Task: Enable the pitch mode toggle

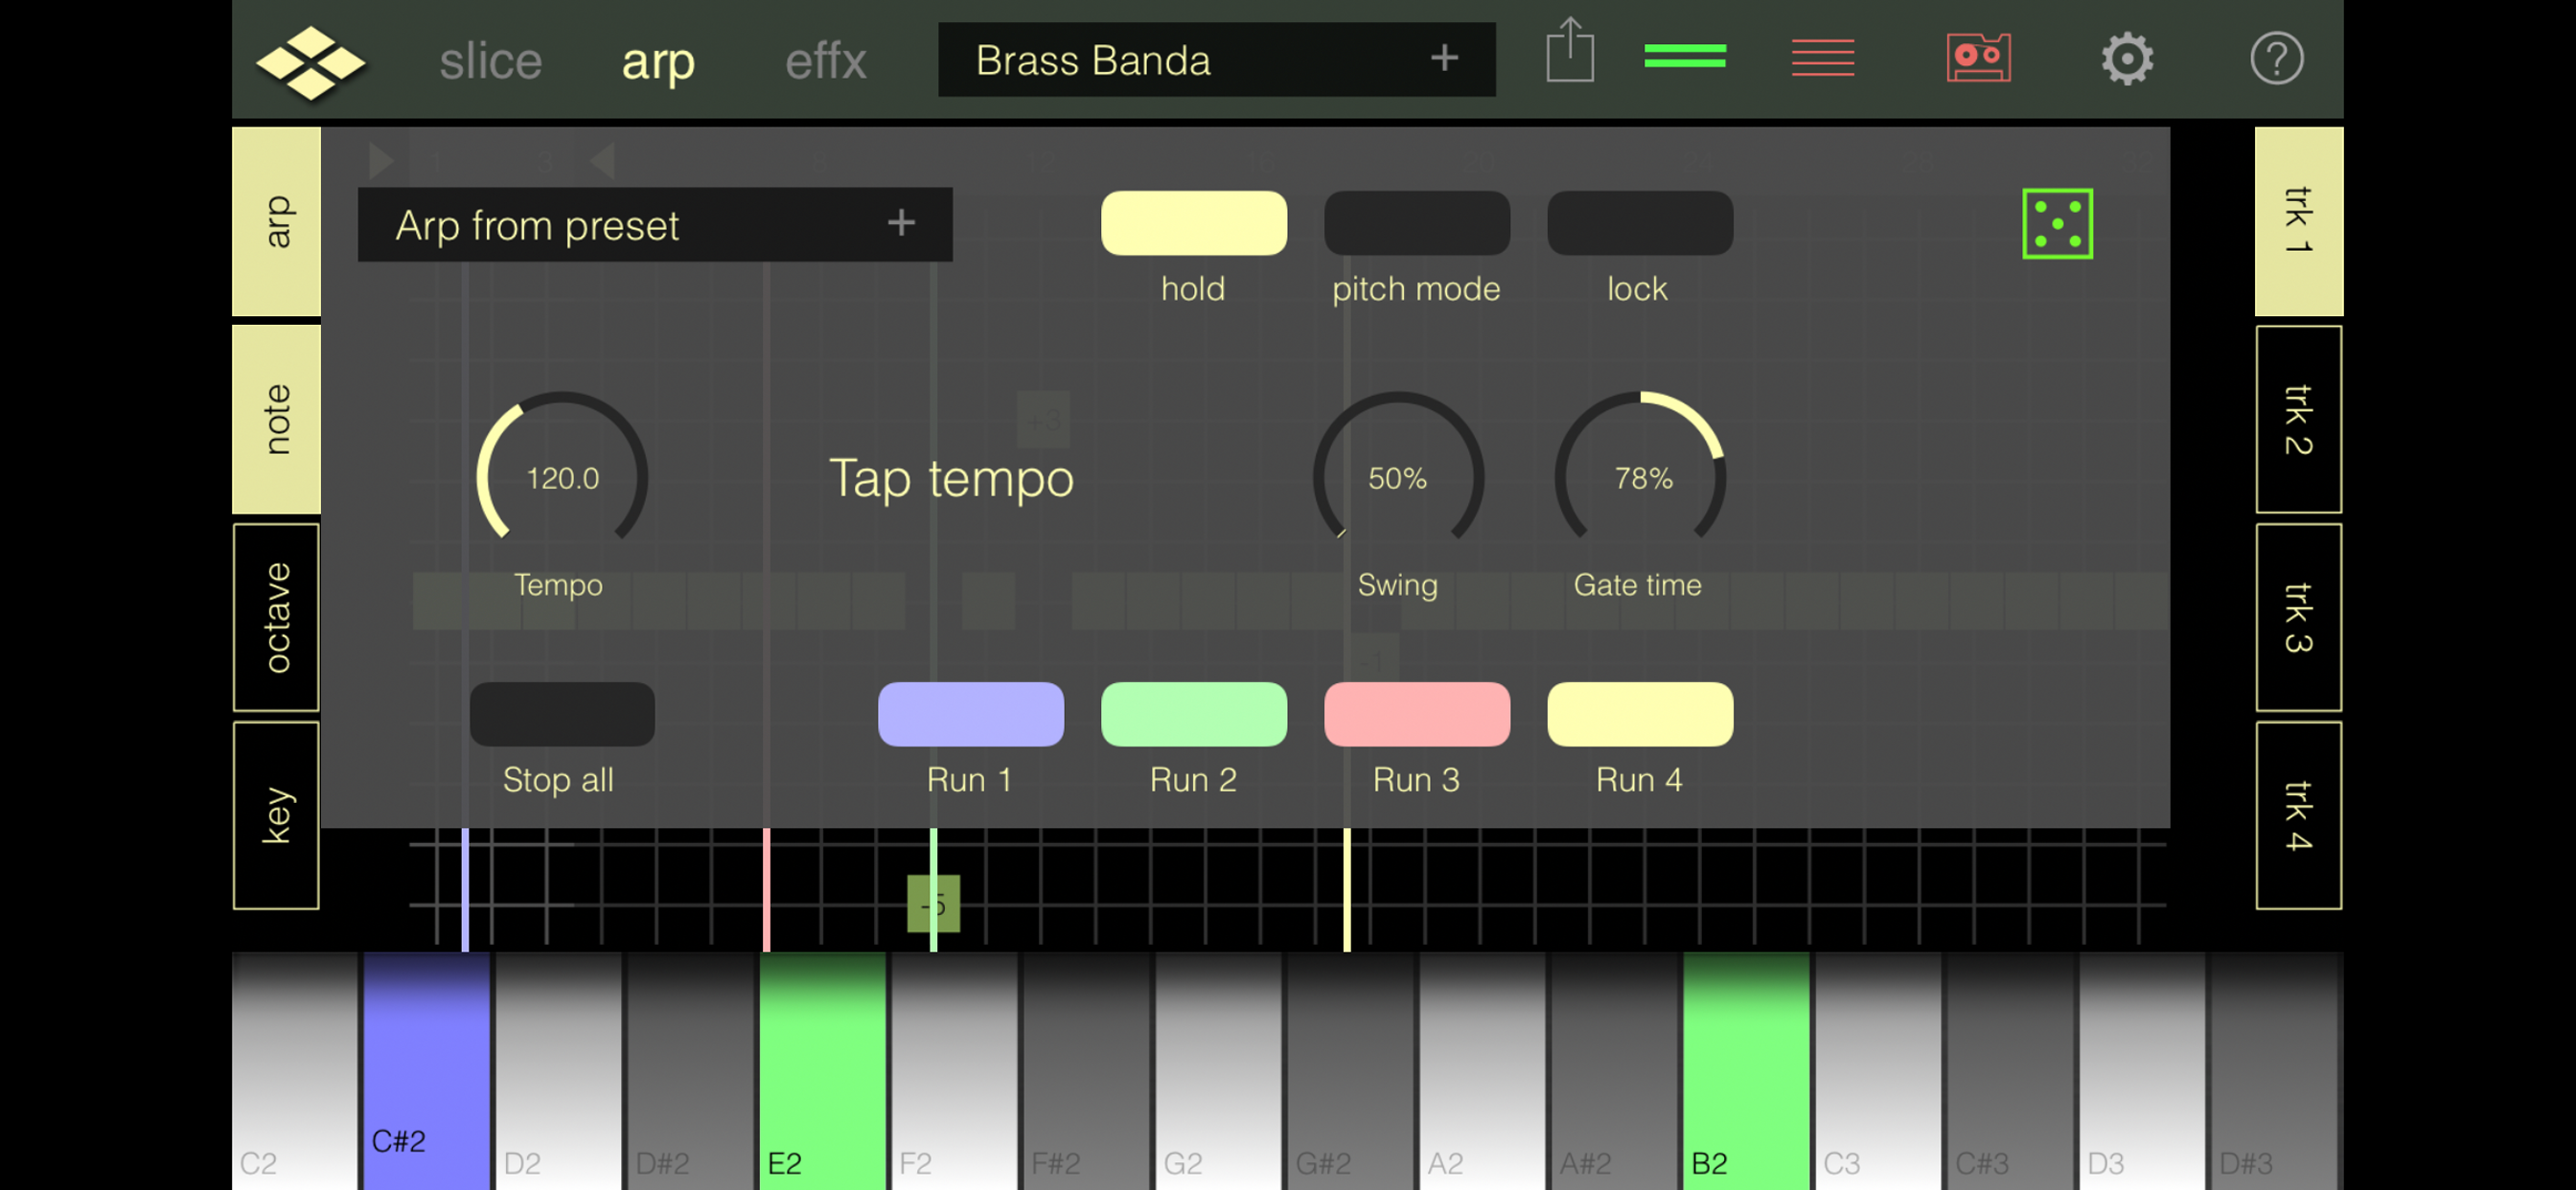Action: [x=1416, y=224]
